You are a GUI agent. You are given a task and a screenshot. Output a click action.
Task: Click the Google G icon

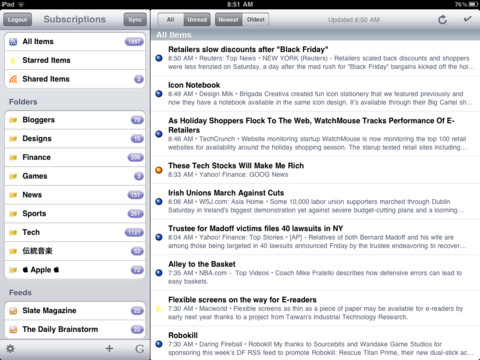coord(140,349)
